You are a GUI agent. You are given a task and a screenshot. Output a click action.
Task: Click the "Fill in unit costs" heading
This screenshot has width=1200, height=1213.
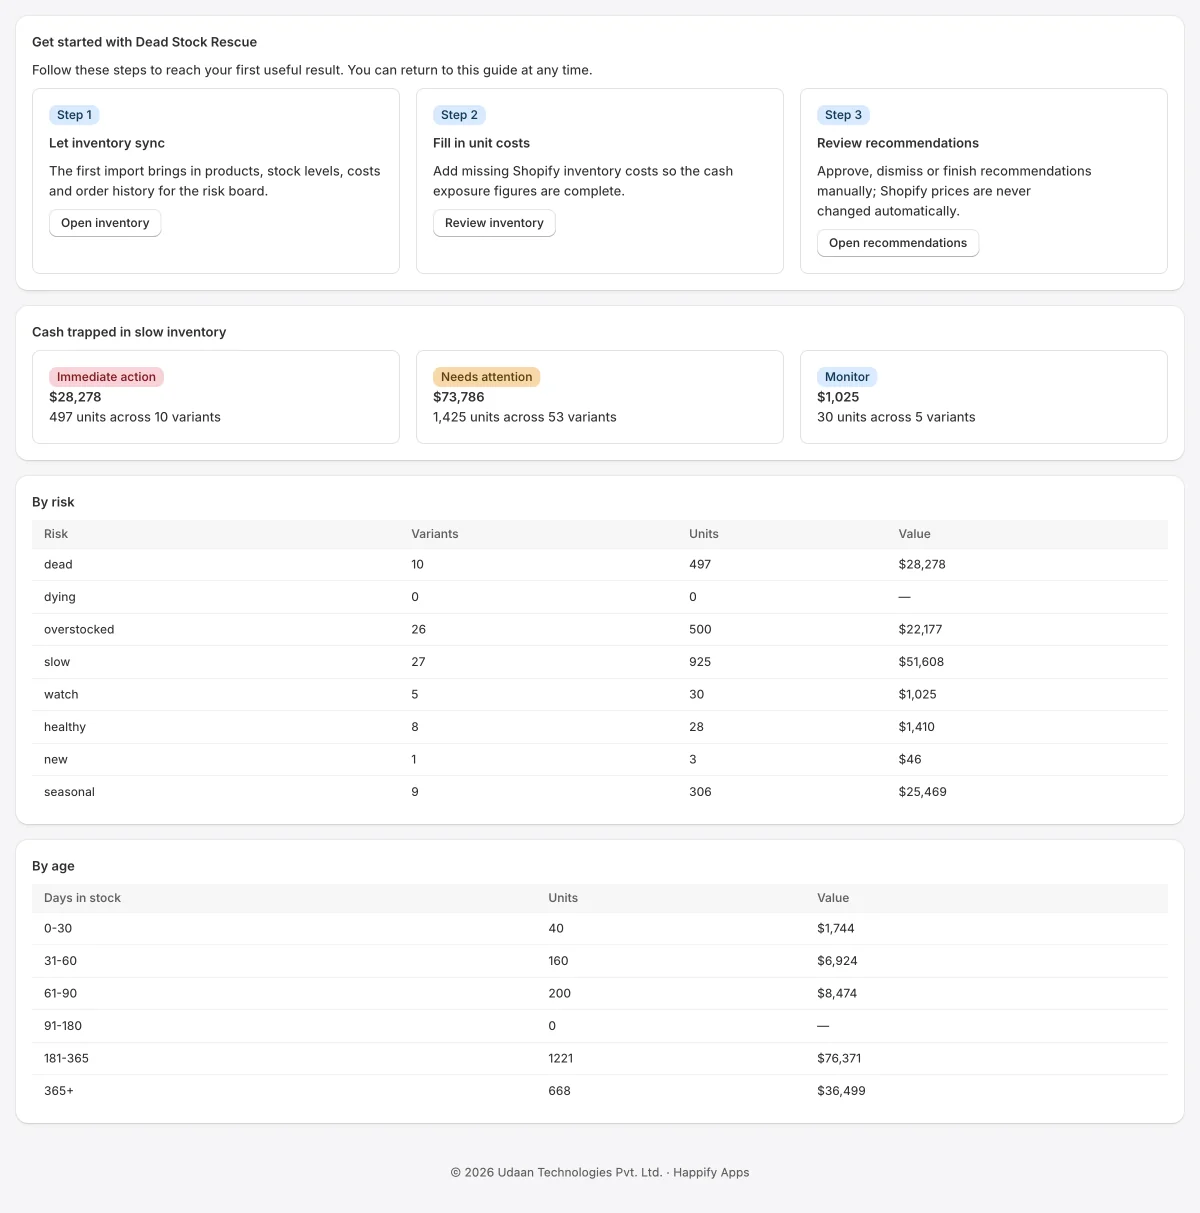(x=481, y=143)
